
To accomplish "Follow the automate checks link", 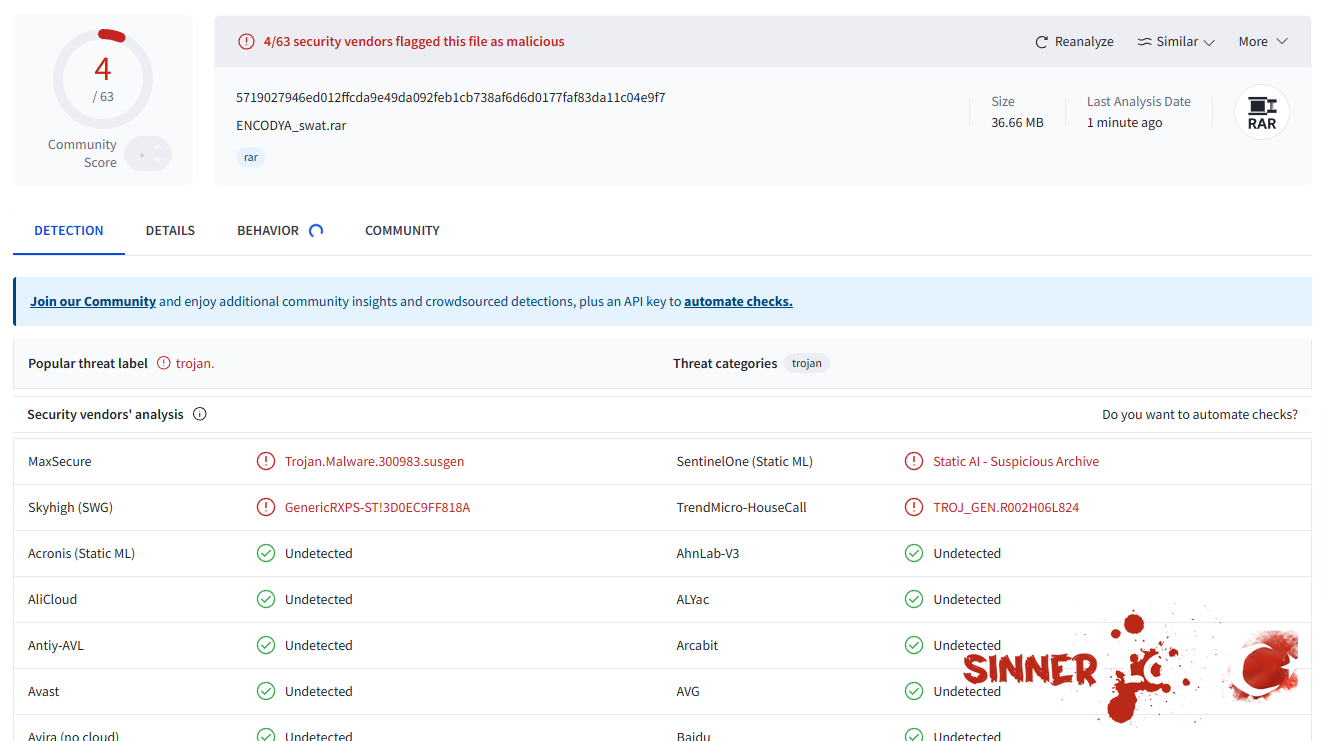I will click(x=738, y=301).
